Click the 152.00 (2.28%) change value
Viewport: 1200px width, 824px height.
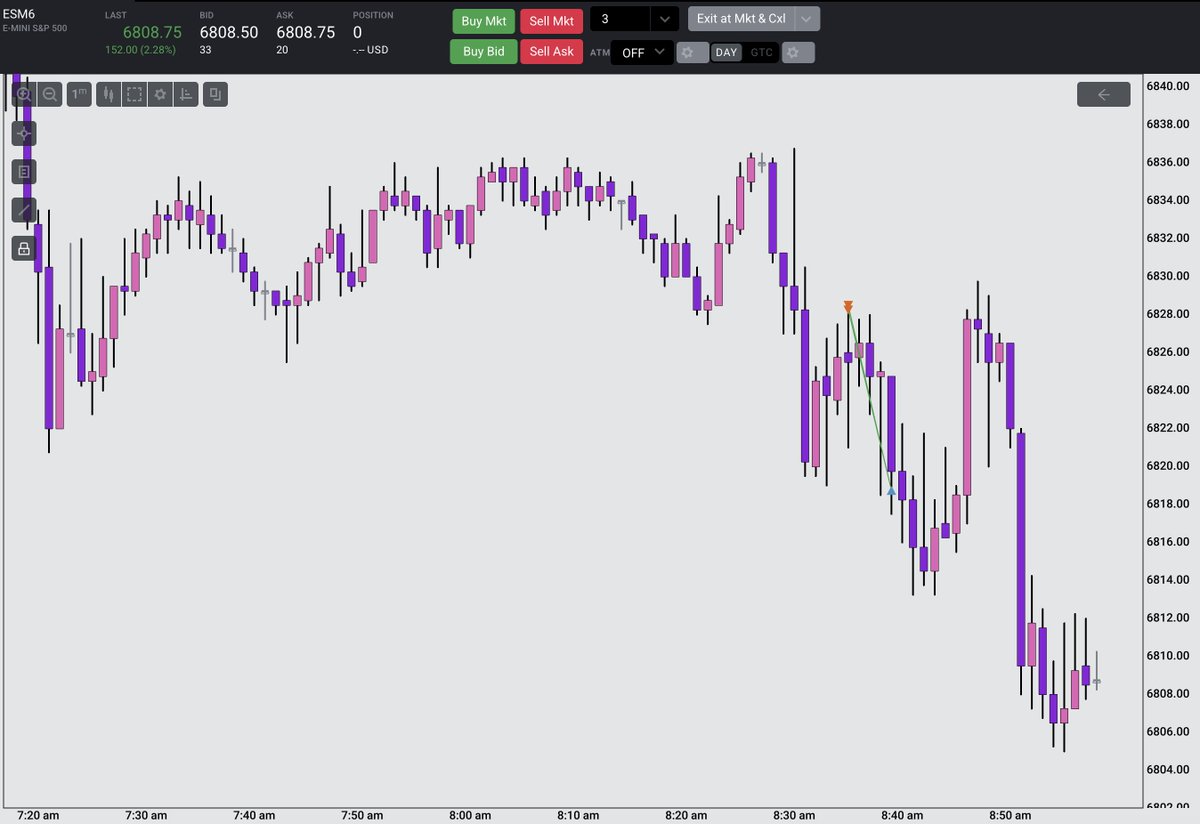[x=143, y=49]
